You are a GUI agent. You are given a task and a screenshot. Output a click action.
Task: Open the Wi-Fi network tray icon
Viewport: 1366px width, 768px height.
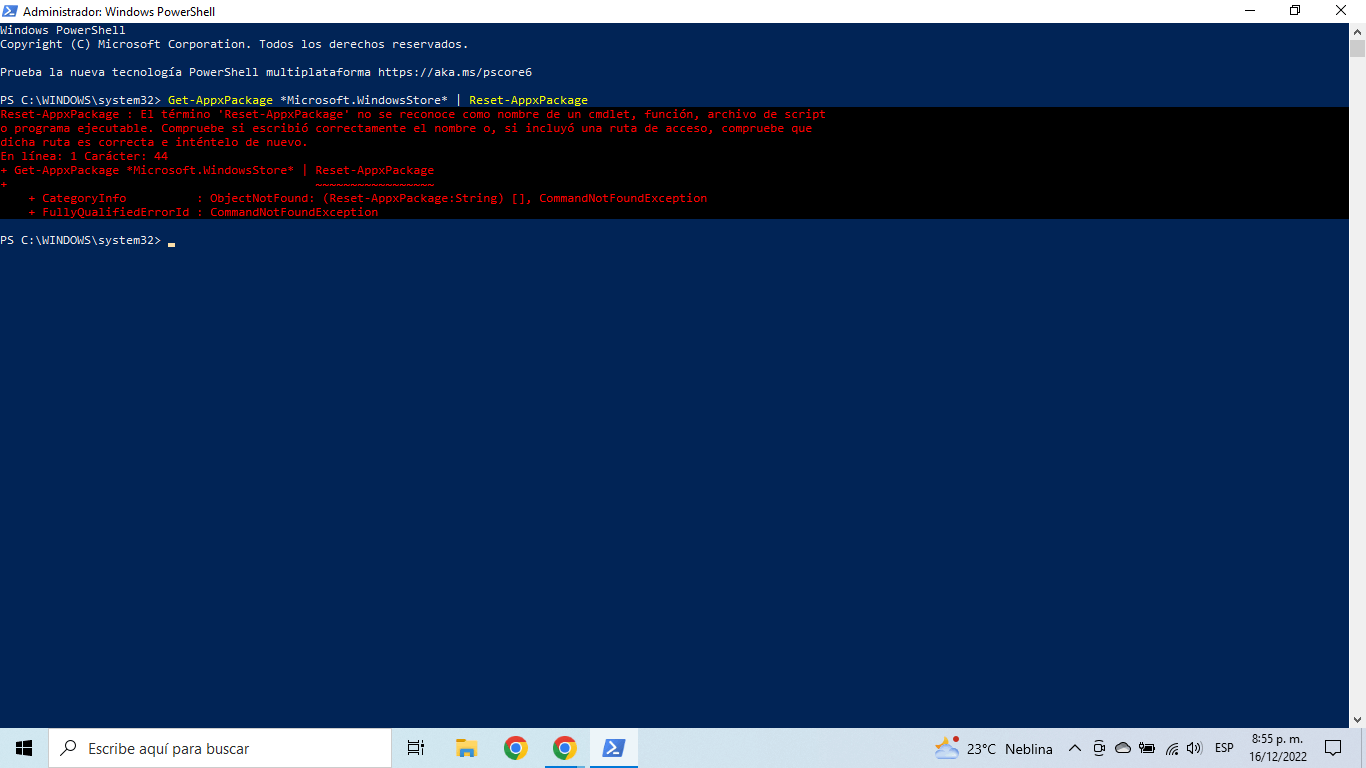pos(1171,748)
